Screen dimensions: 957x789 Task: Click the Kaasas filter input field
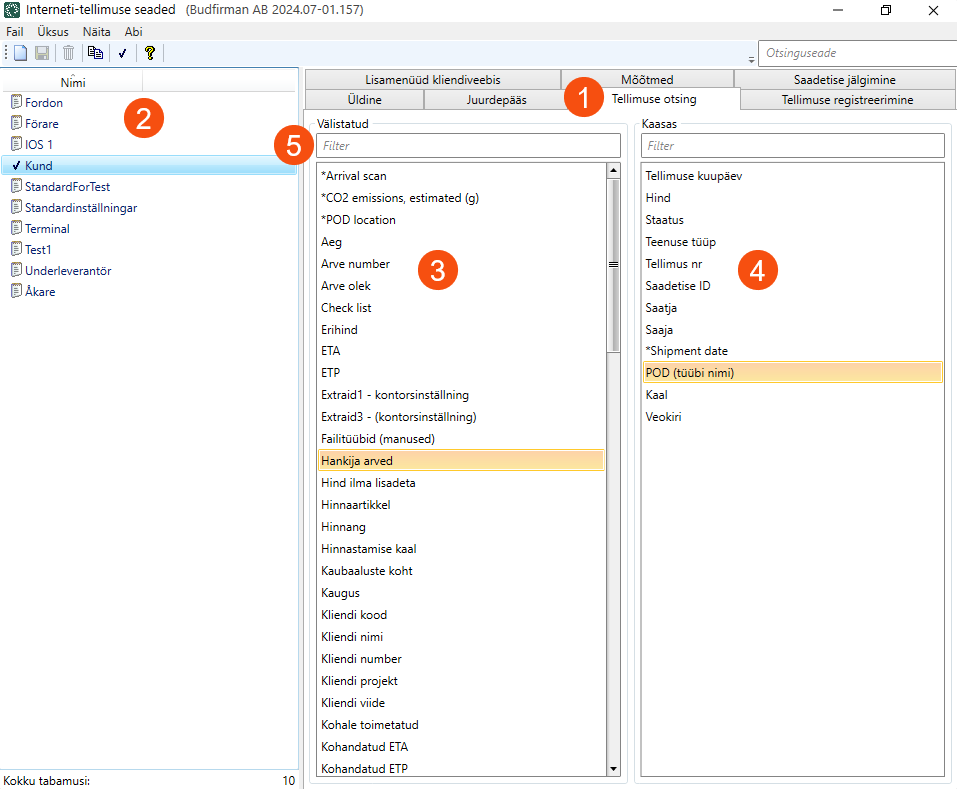792,146
